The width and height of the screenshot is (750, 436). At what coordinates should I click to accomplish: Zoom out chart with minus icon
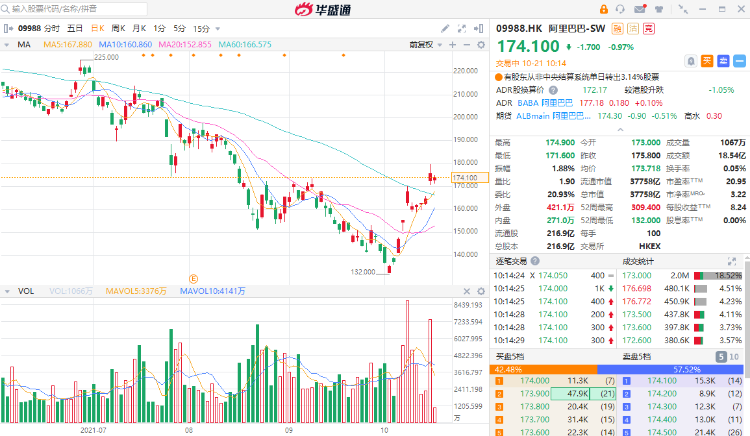click(x=467, y=44)
